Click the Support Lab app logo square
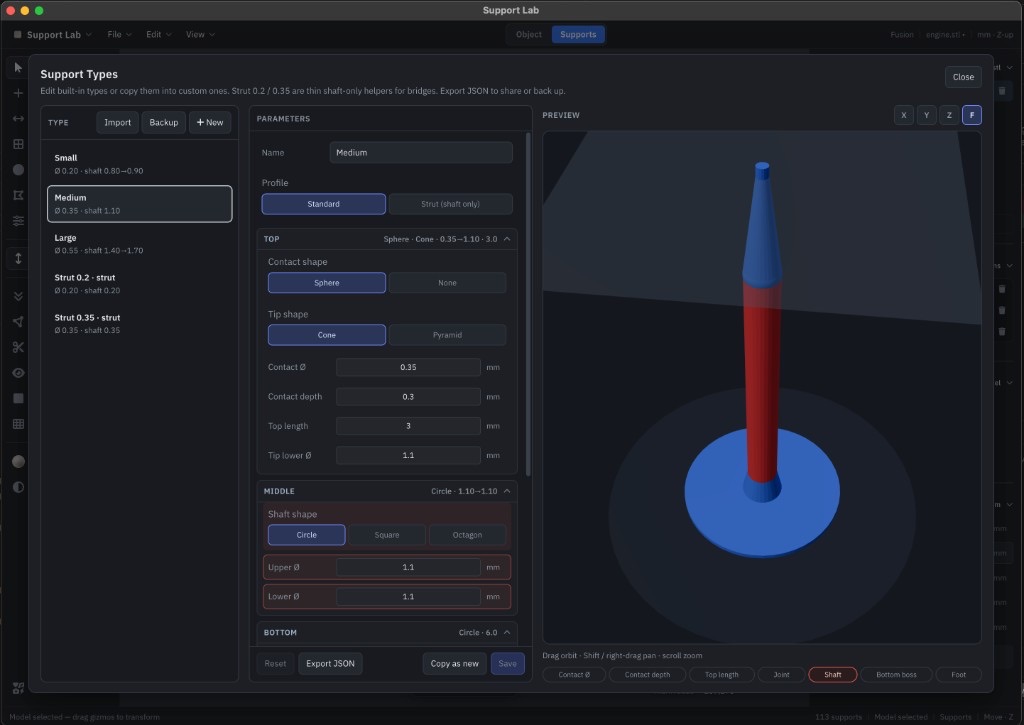 click(18, 35)
